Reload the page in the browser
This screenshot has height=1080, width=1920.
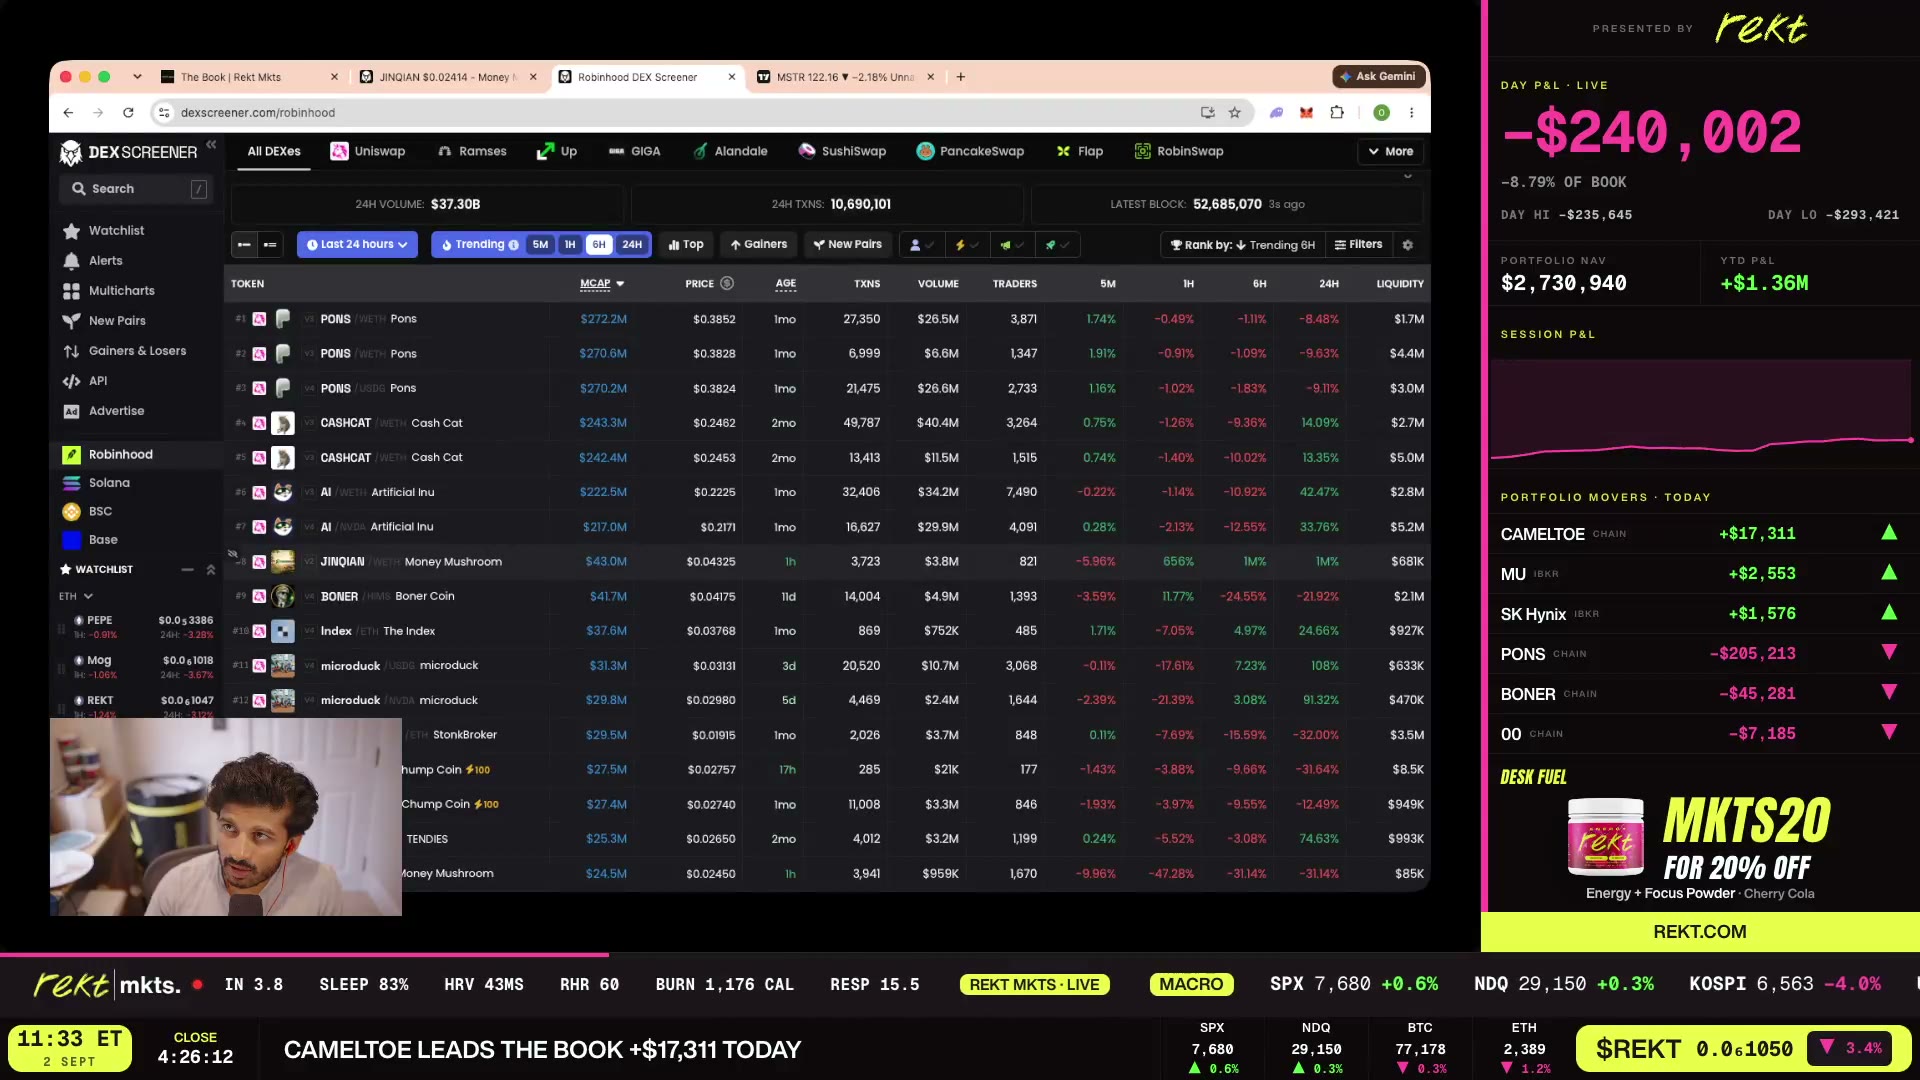pos(128,113)
